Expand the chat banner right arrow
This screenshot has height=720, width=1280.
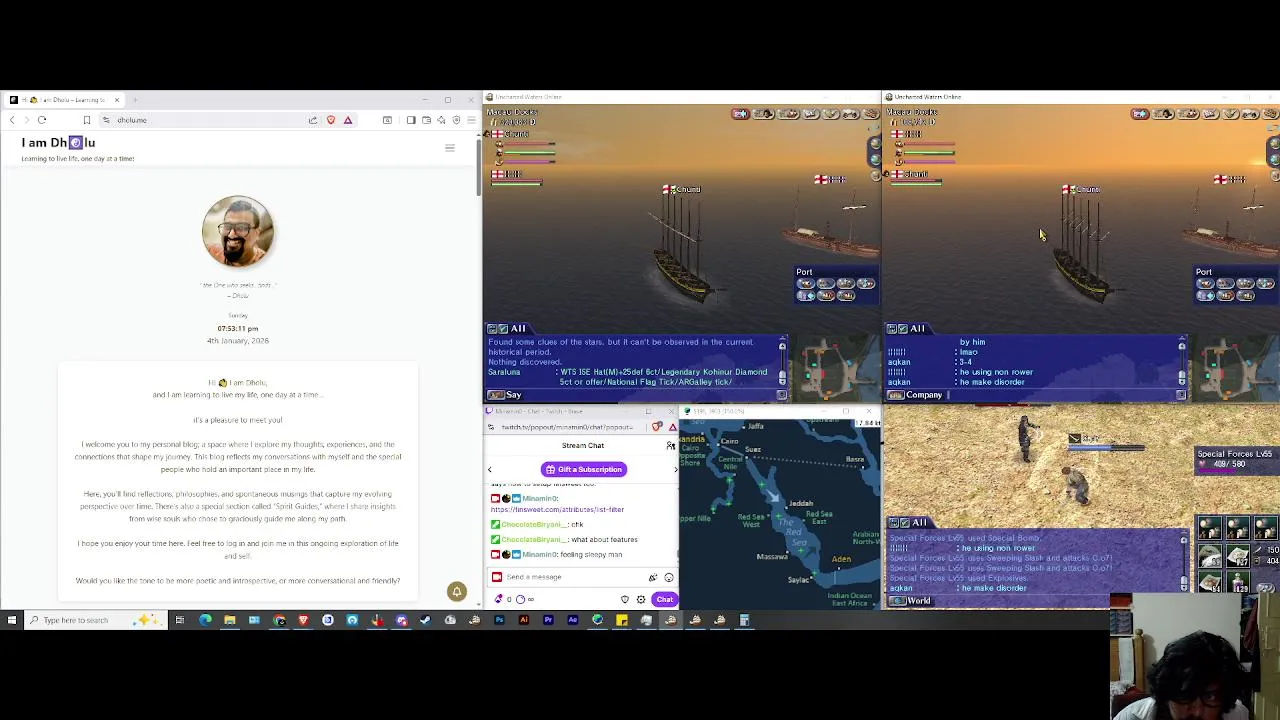675,469
